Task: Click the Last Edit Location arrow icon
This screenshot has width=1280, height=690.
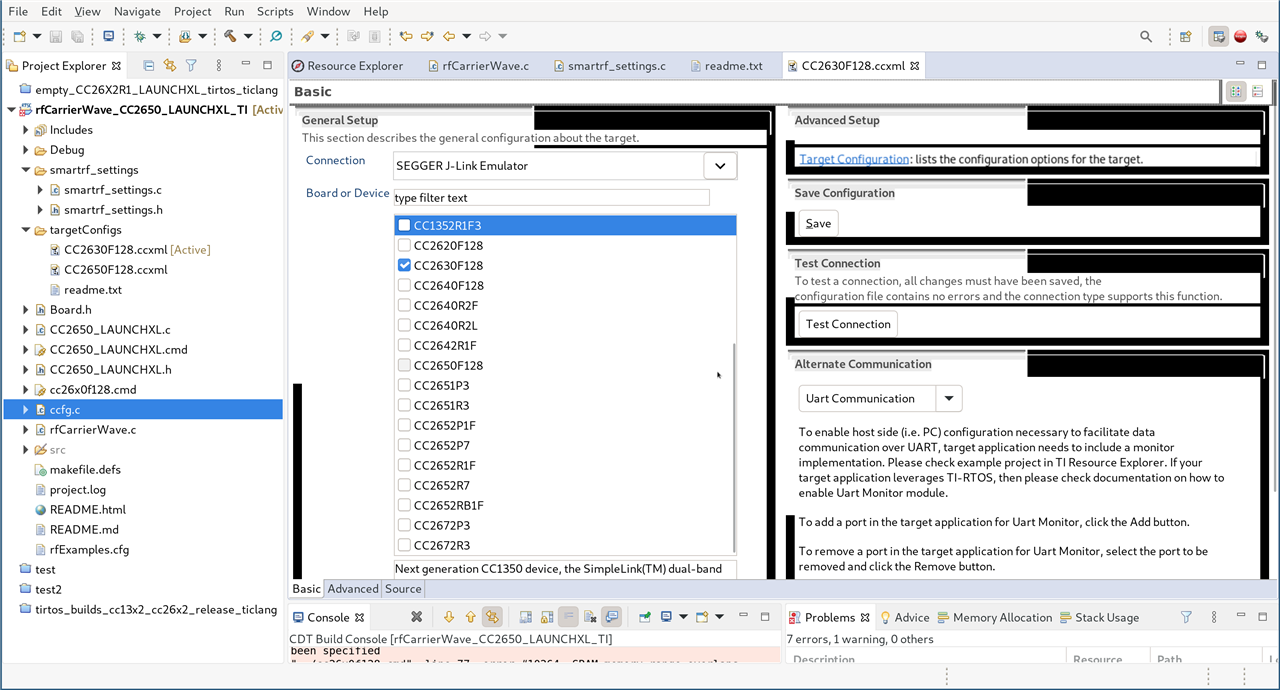Action: click(x=405, y=36)
